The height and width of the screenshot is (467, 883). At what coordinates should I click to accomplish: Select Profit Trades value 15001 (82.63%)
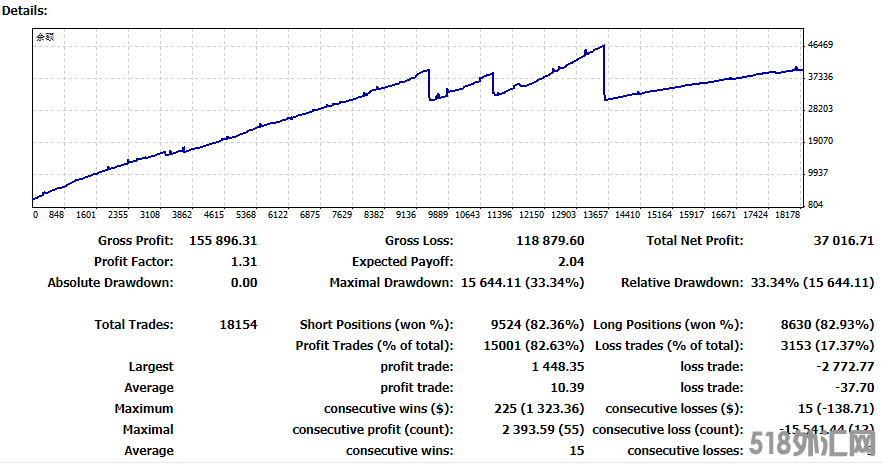534,345
